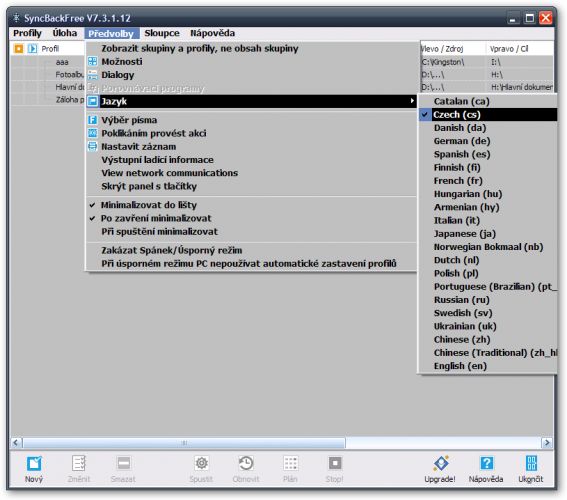Screen dimensions: 567x500
Task: Enable Při spuštění minimalizovat
Action: [x=251, y=231]
